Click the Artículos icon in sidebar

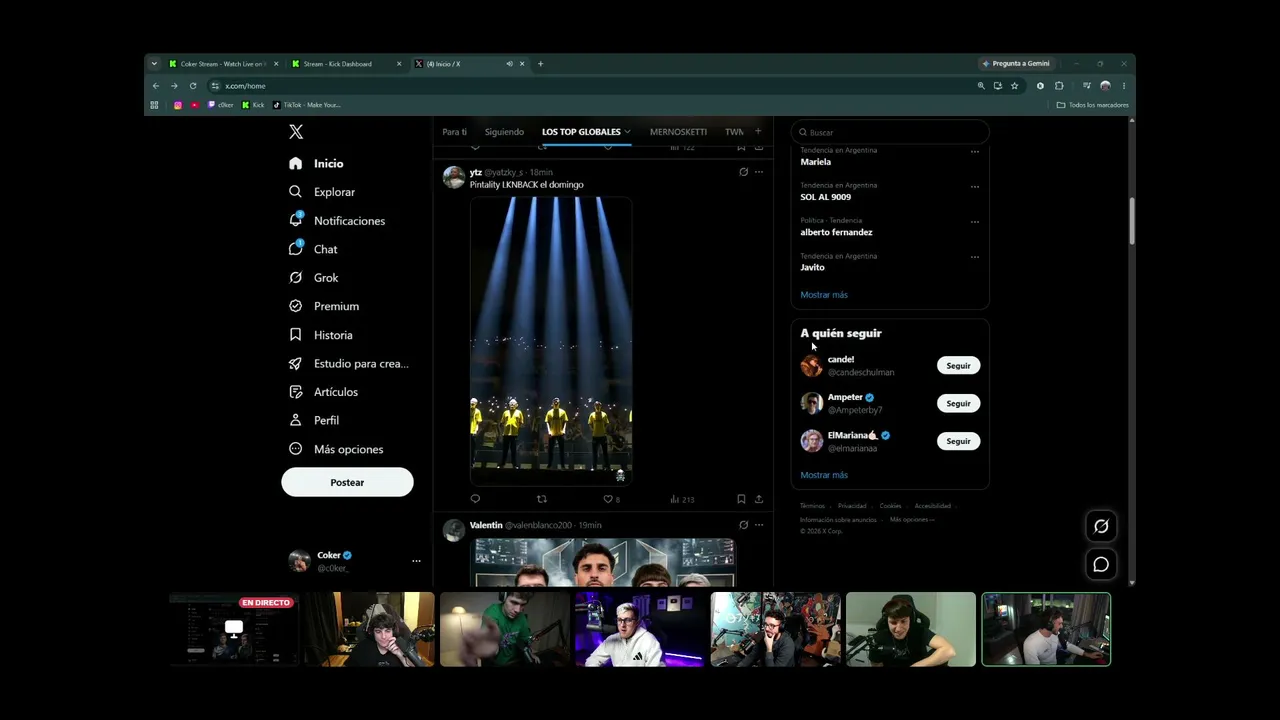point(295,392)
